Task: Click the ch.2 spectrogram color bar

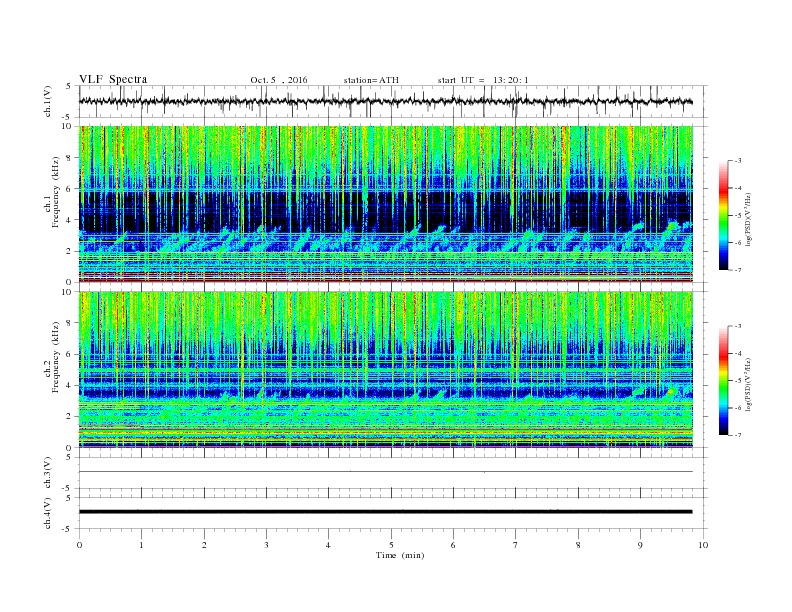Action: pyautogui.click(x=723, y=381)
